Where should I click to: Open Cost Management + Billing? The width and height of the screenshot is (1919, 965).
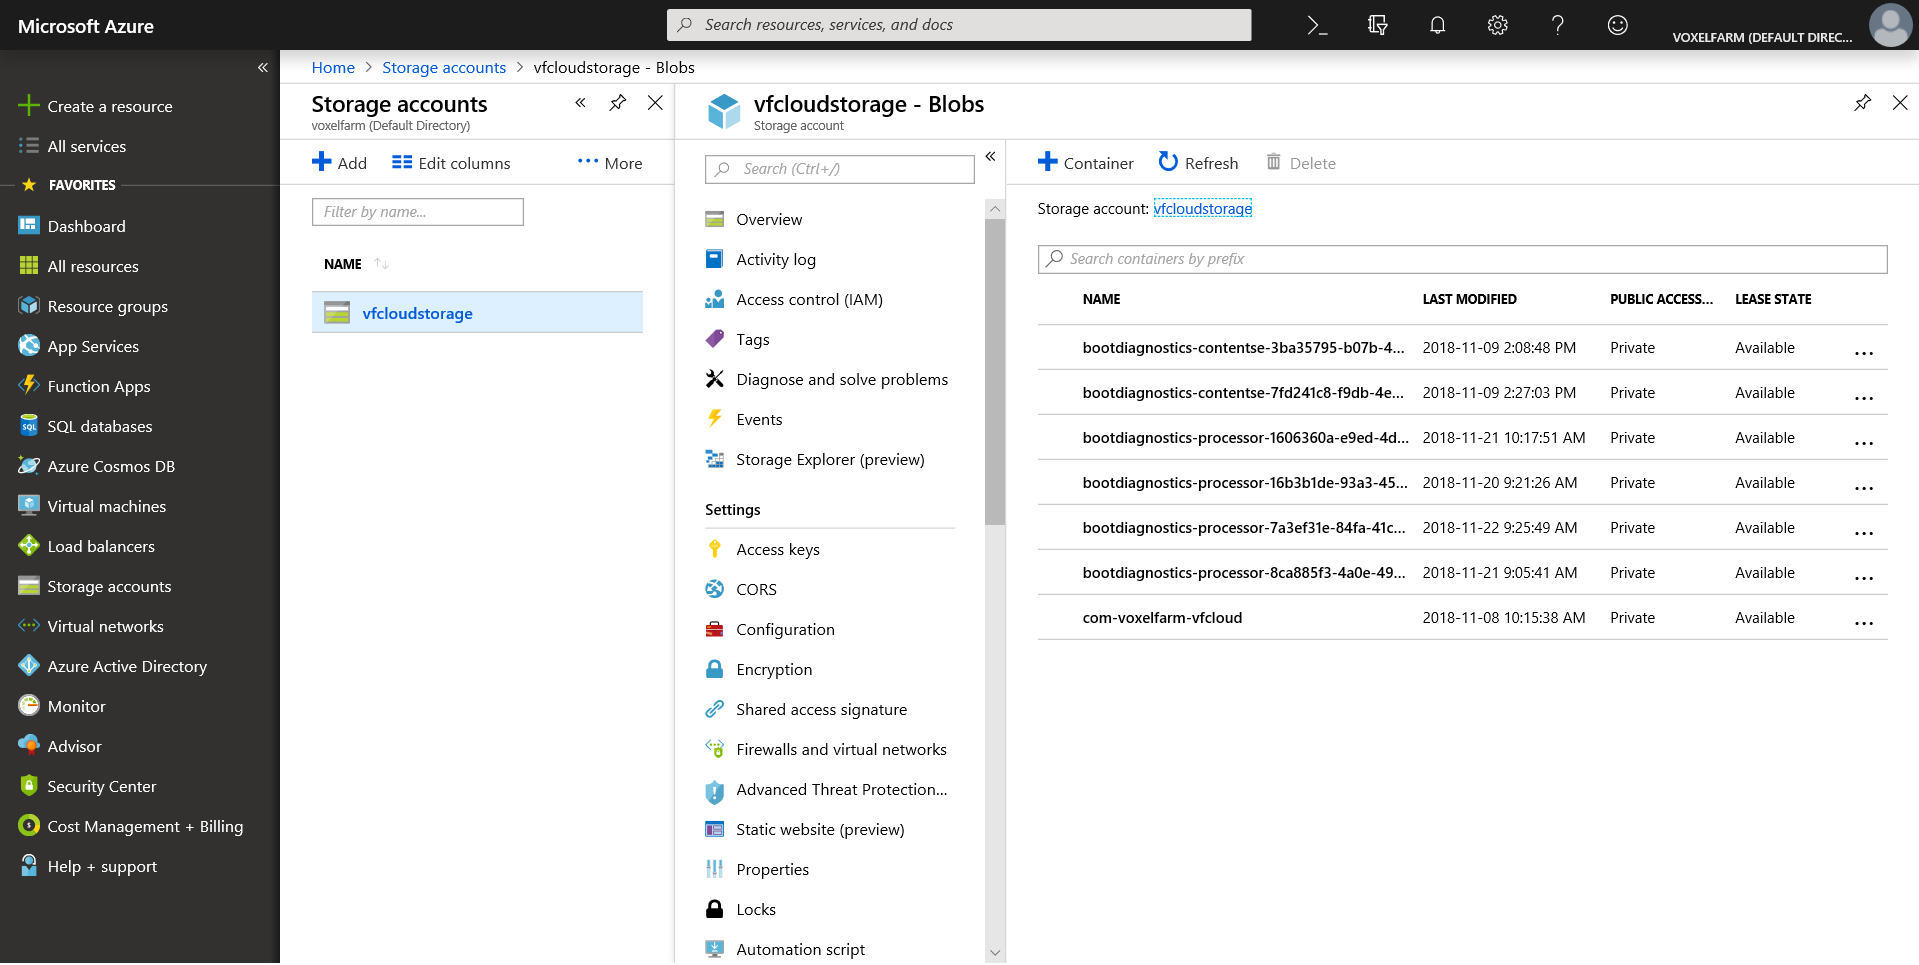[145, 826]
